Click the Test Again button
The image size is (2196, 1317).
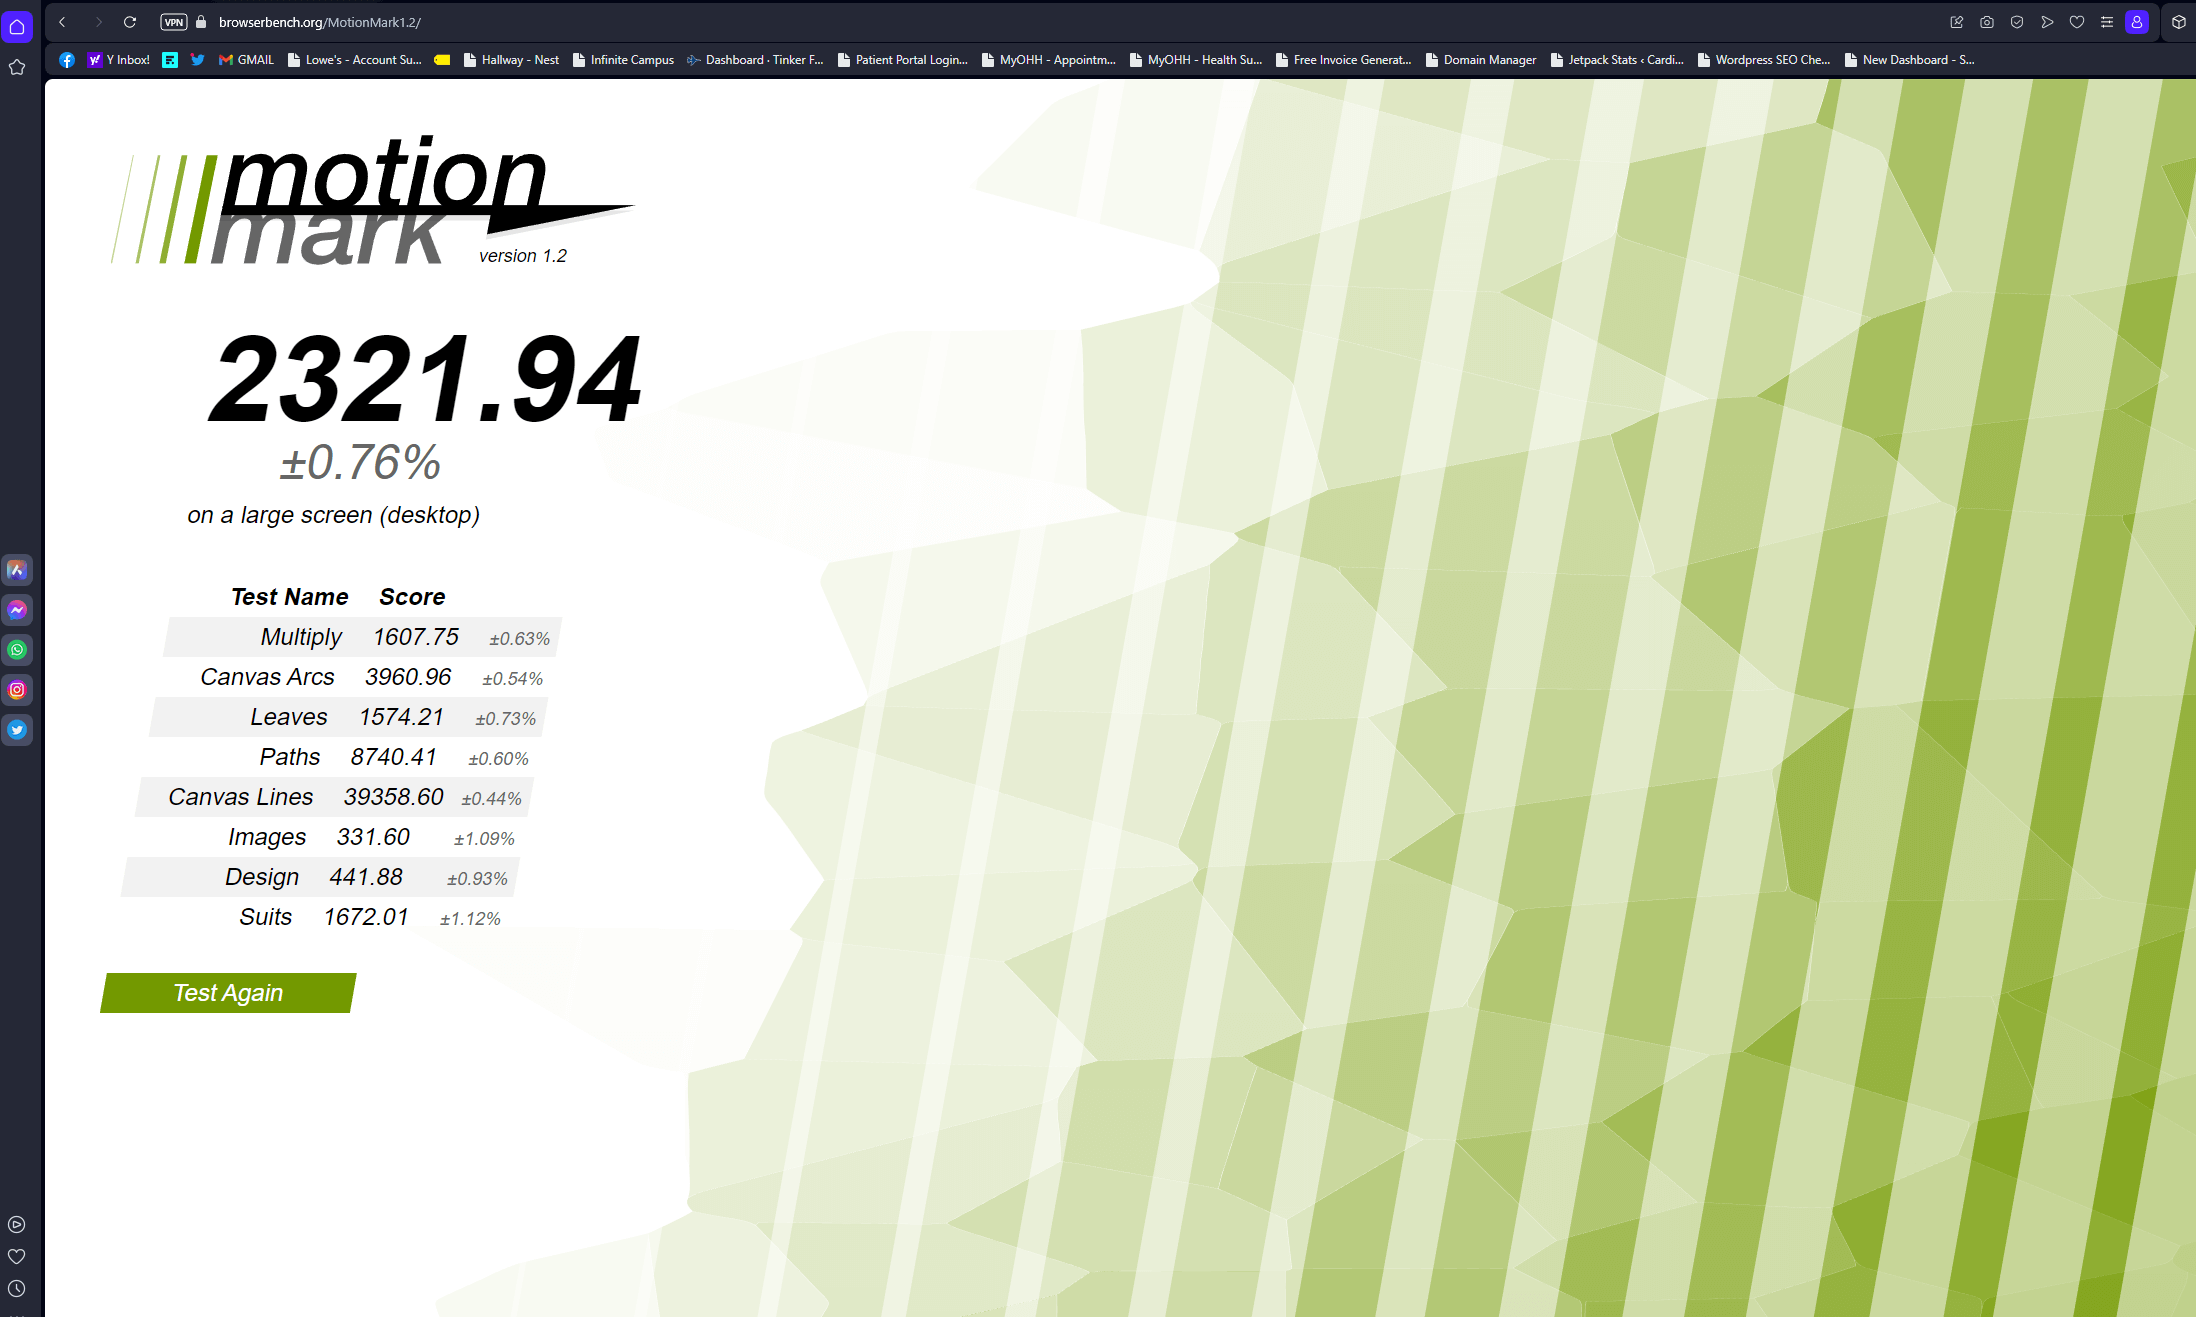coord(228,993)
